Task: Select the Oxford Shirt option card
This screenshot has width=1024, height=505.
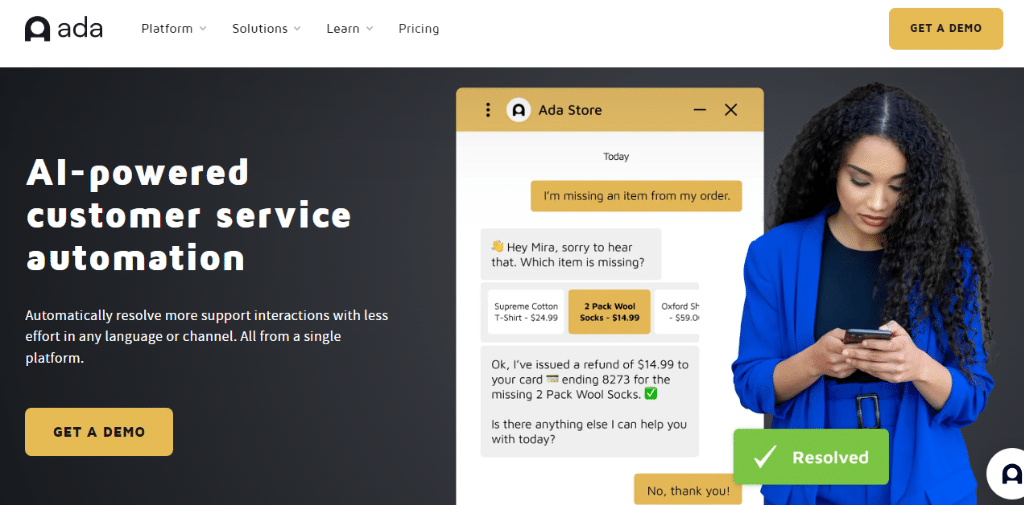Action: pos(677,312)
